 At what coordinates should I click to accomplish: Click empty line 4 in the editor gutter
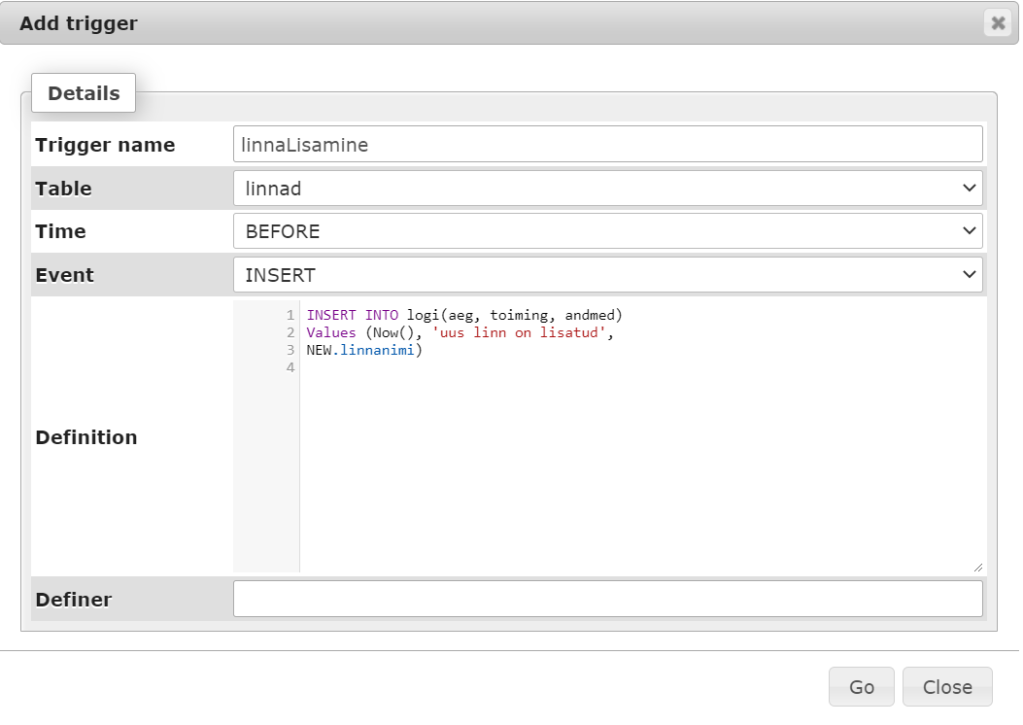[291, 367]
